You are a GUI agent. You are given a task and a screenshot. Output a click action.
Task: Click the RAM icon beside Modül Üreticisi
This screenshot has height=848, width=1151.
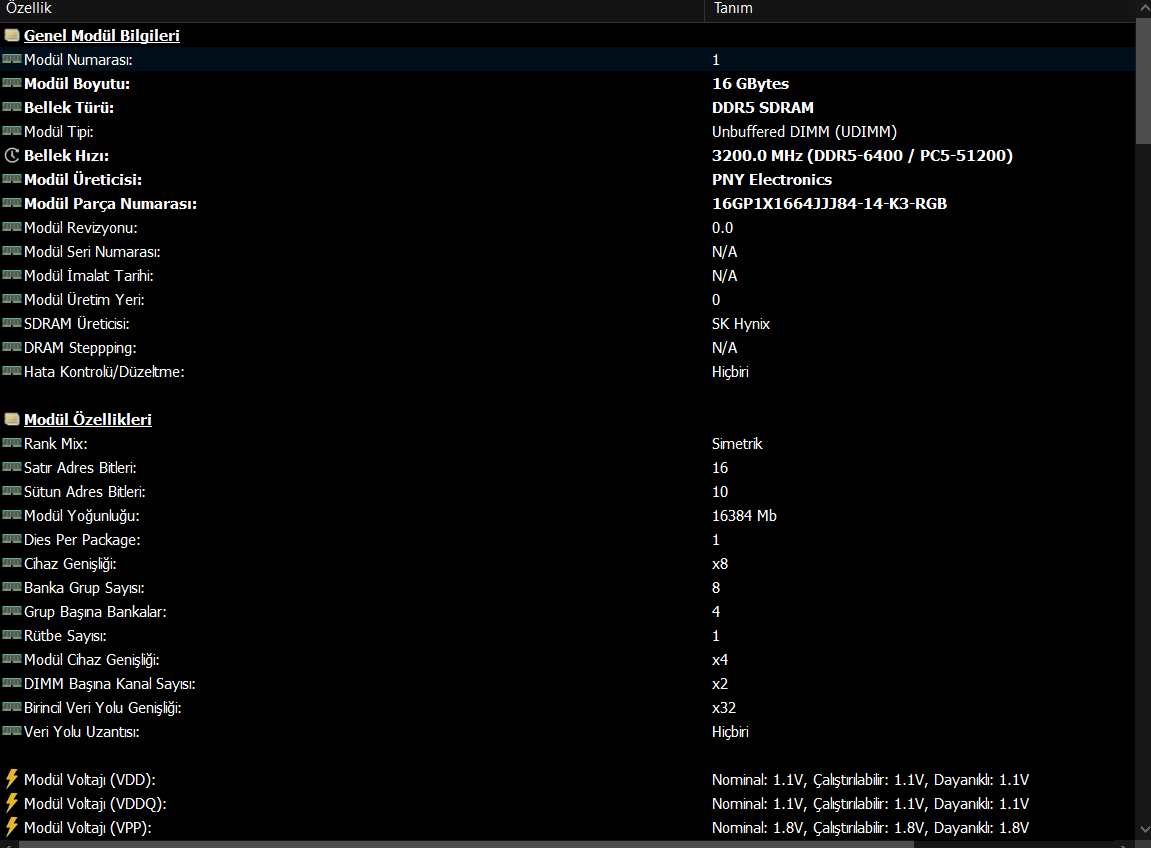[12, 178]
